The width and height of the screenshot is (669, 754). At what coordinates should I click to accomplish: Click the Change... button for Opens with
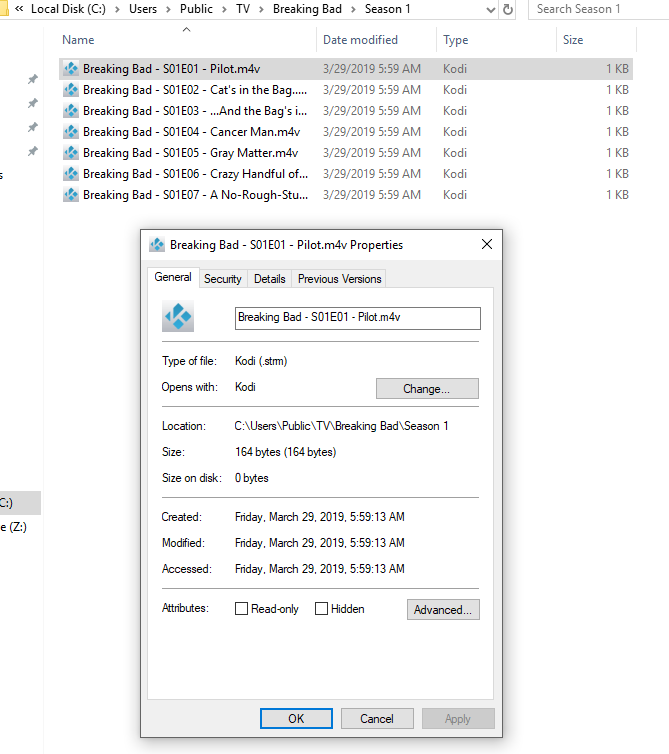click(x=427, y=389)
